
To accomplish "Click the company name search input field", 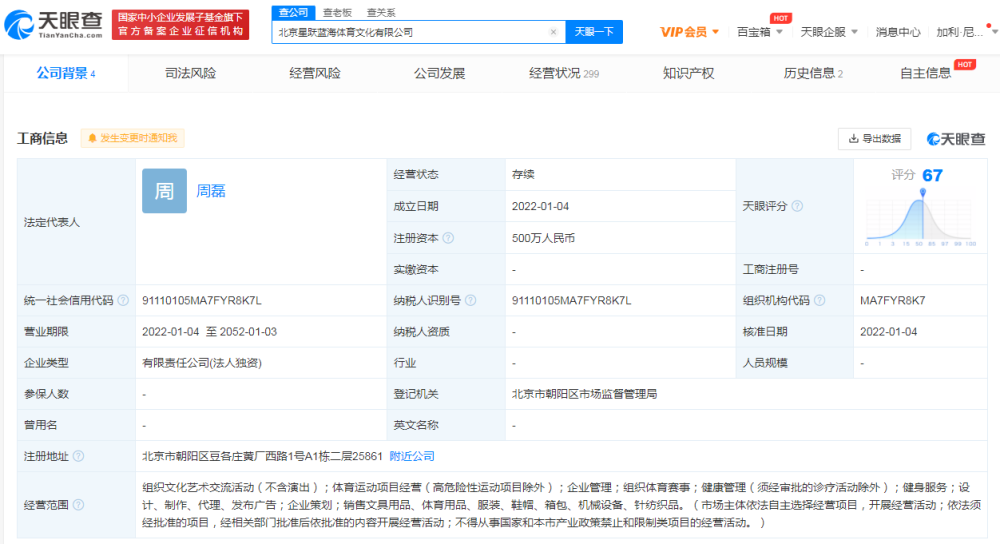I will pyautogui.click(x=410, y=32).
